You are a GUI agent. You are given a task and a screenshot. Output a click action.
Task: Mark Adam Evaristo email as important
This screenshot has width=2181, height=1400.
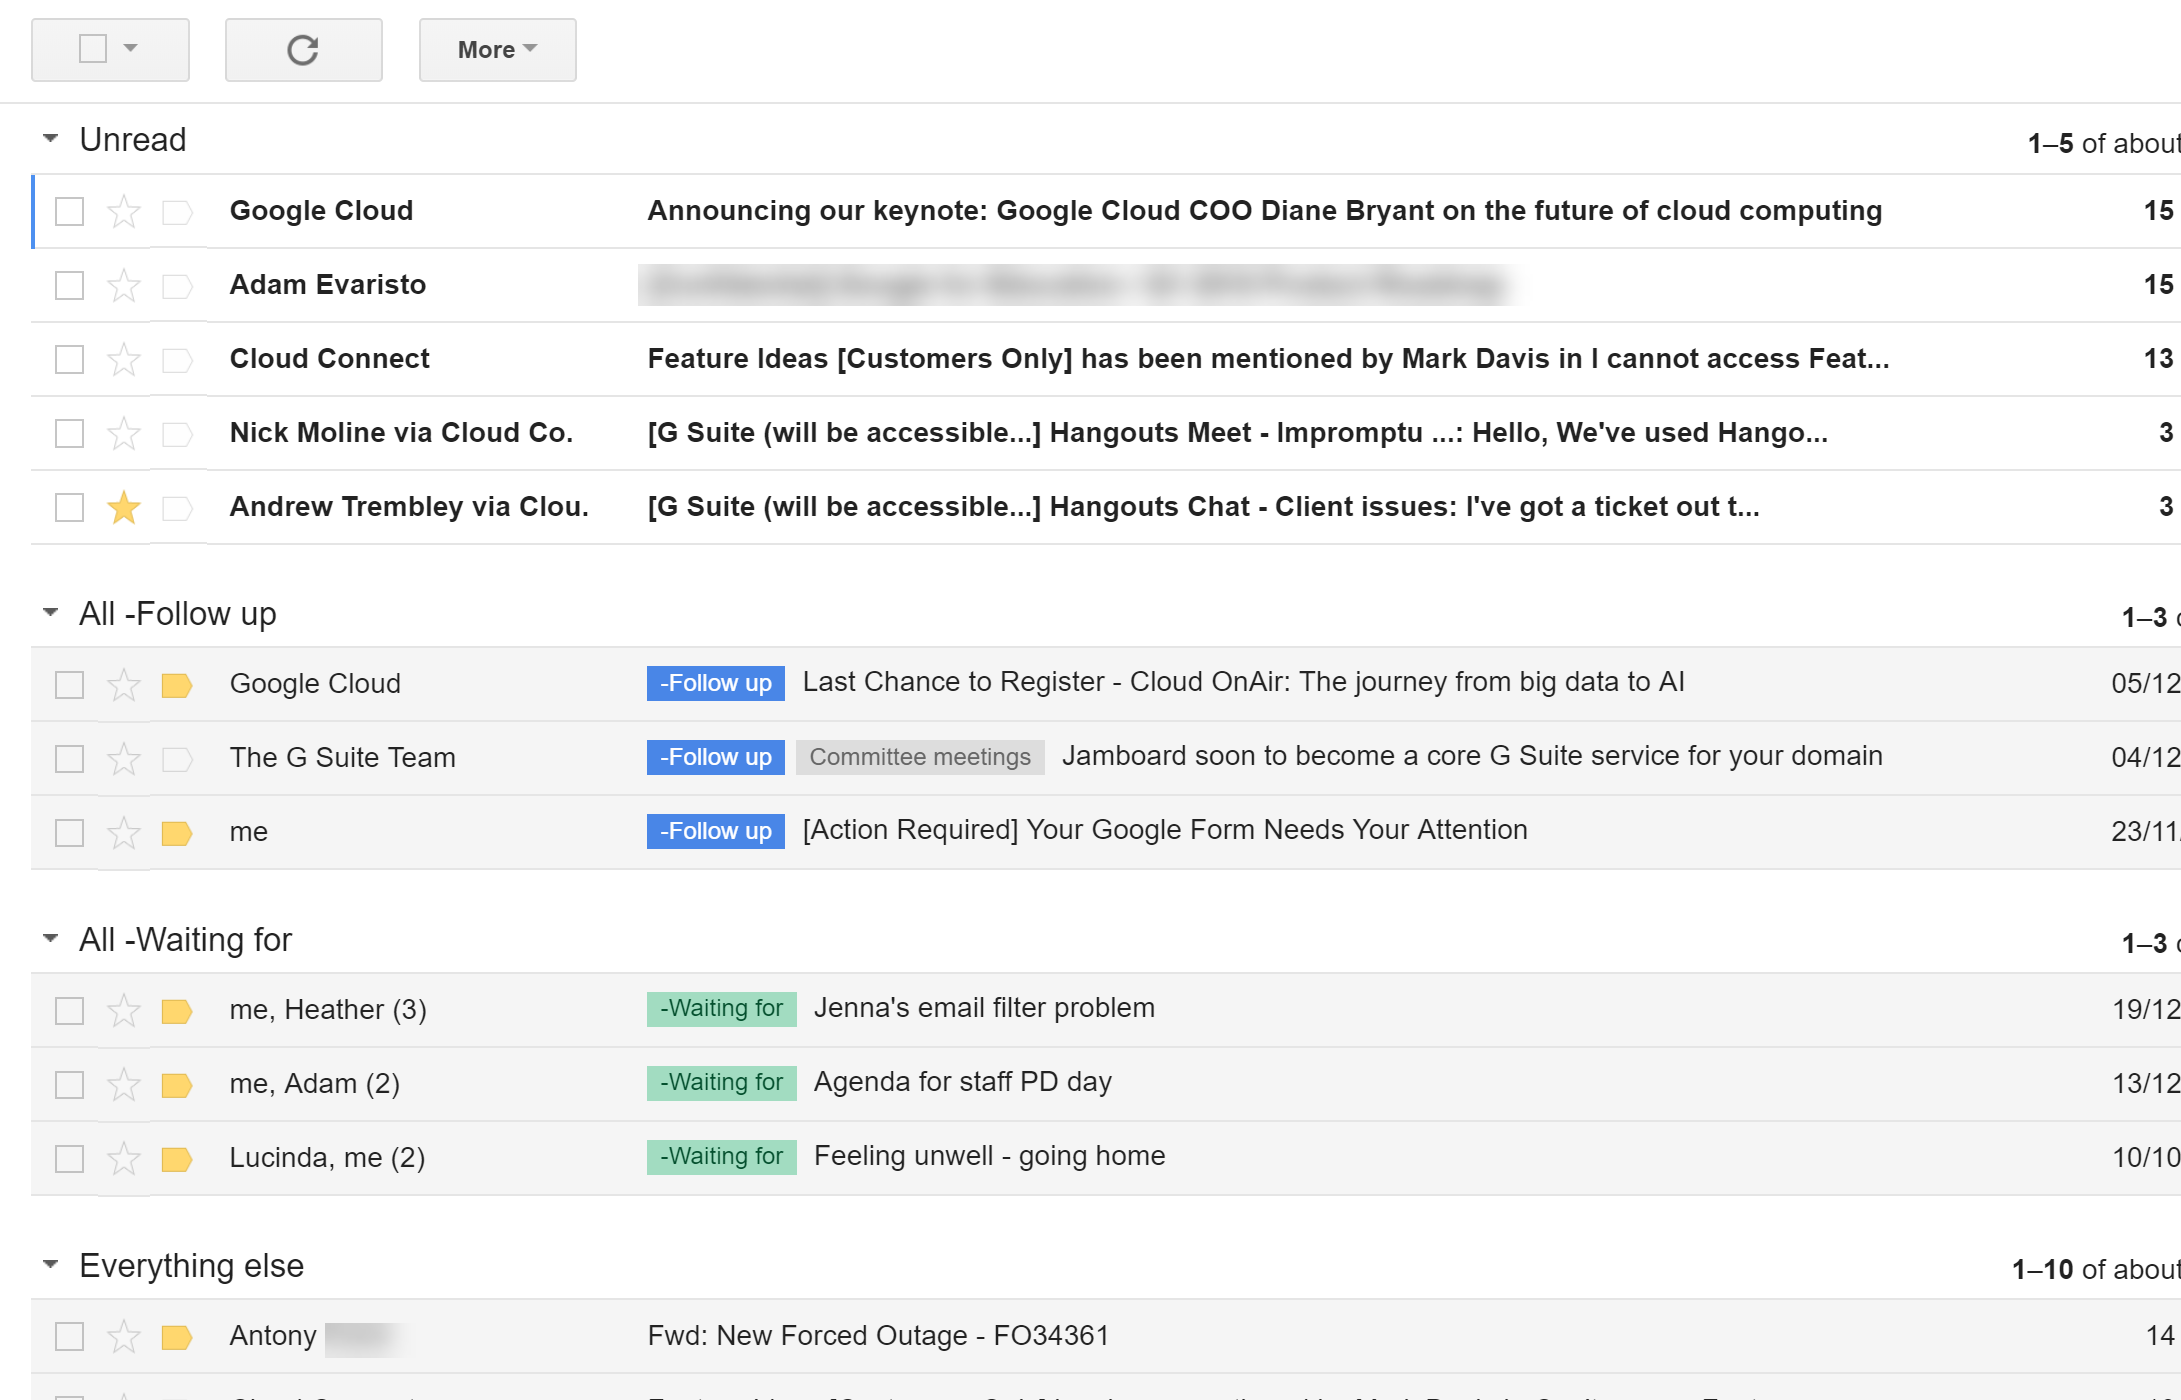177,286
